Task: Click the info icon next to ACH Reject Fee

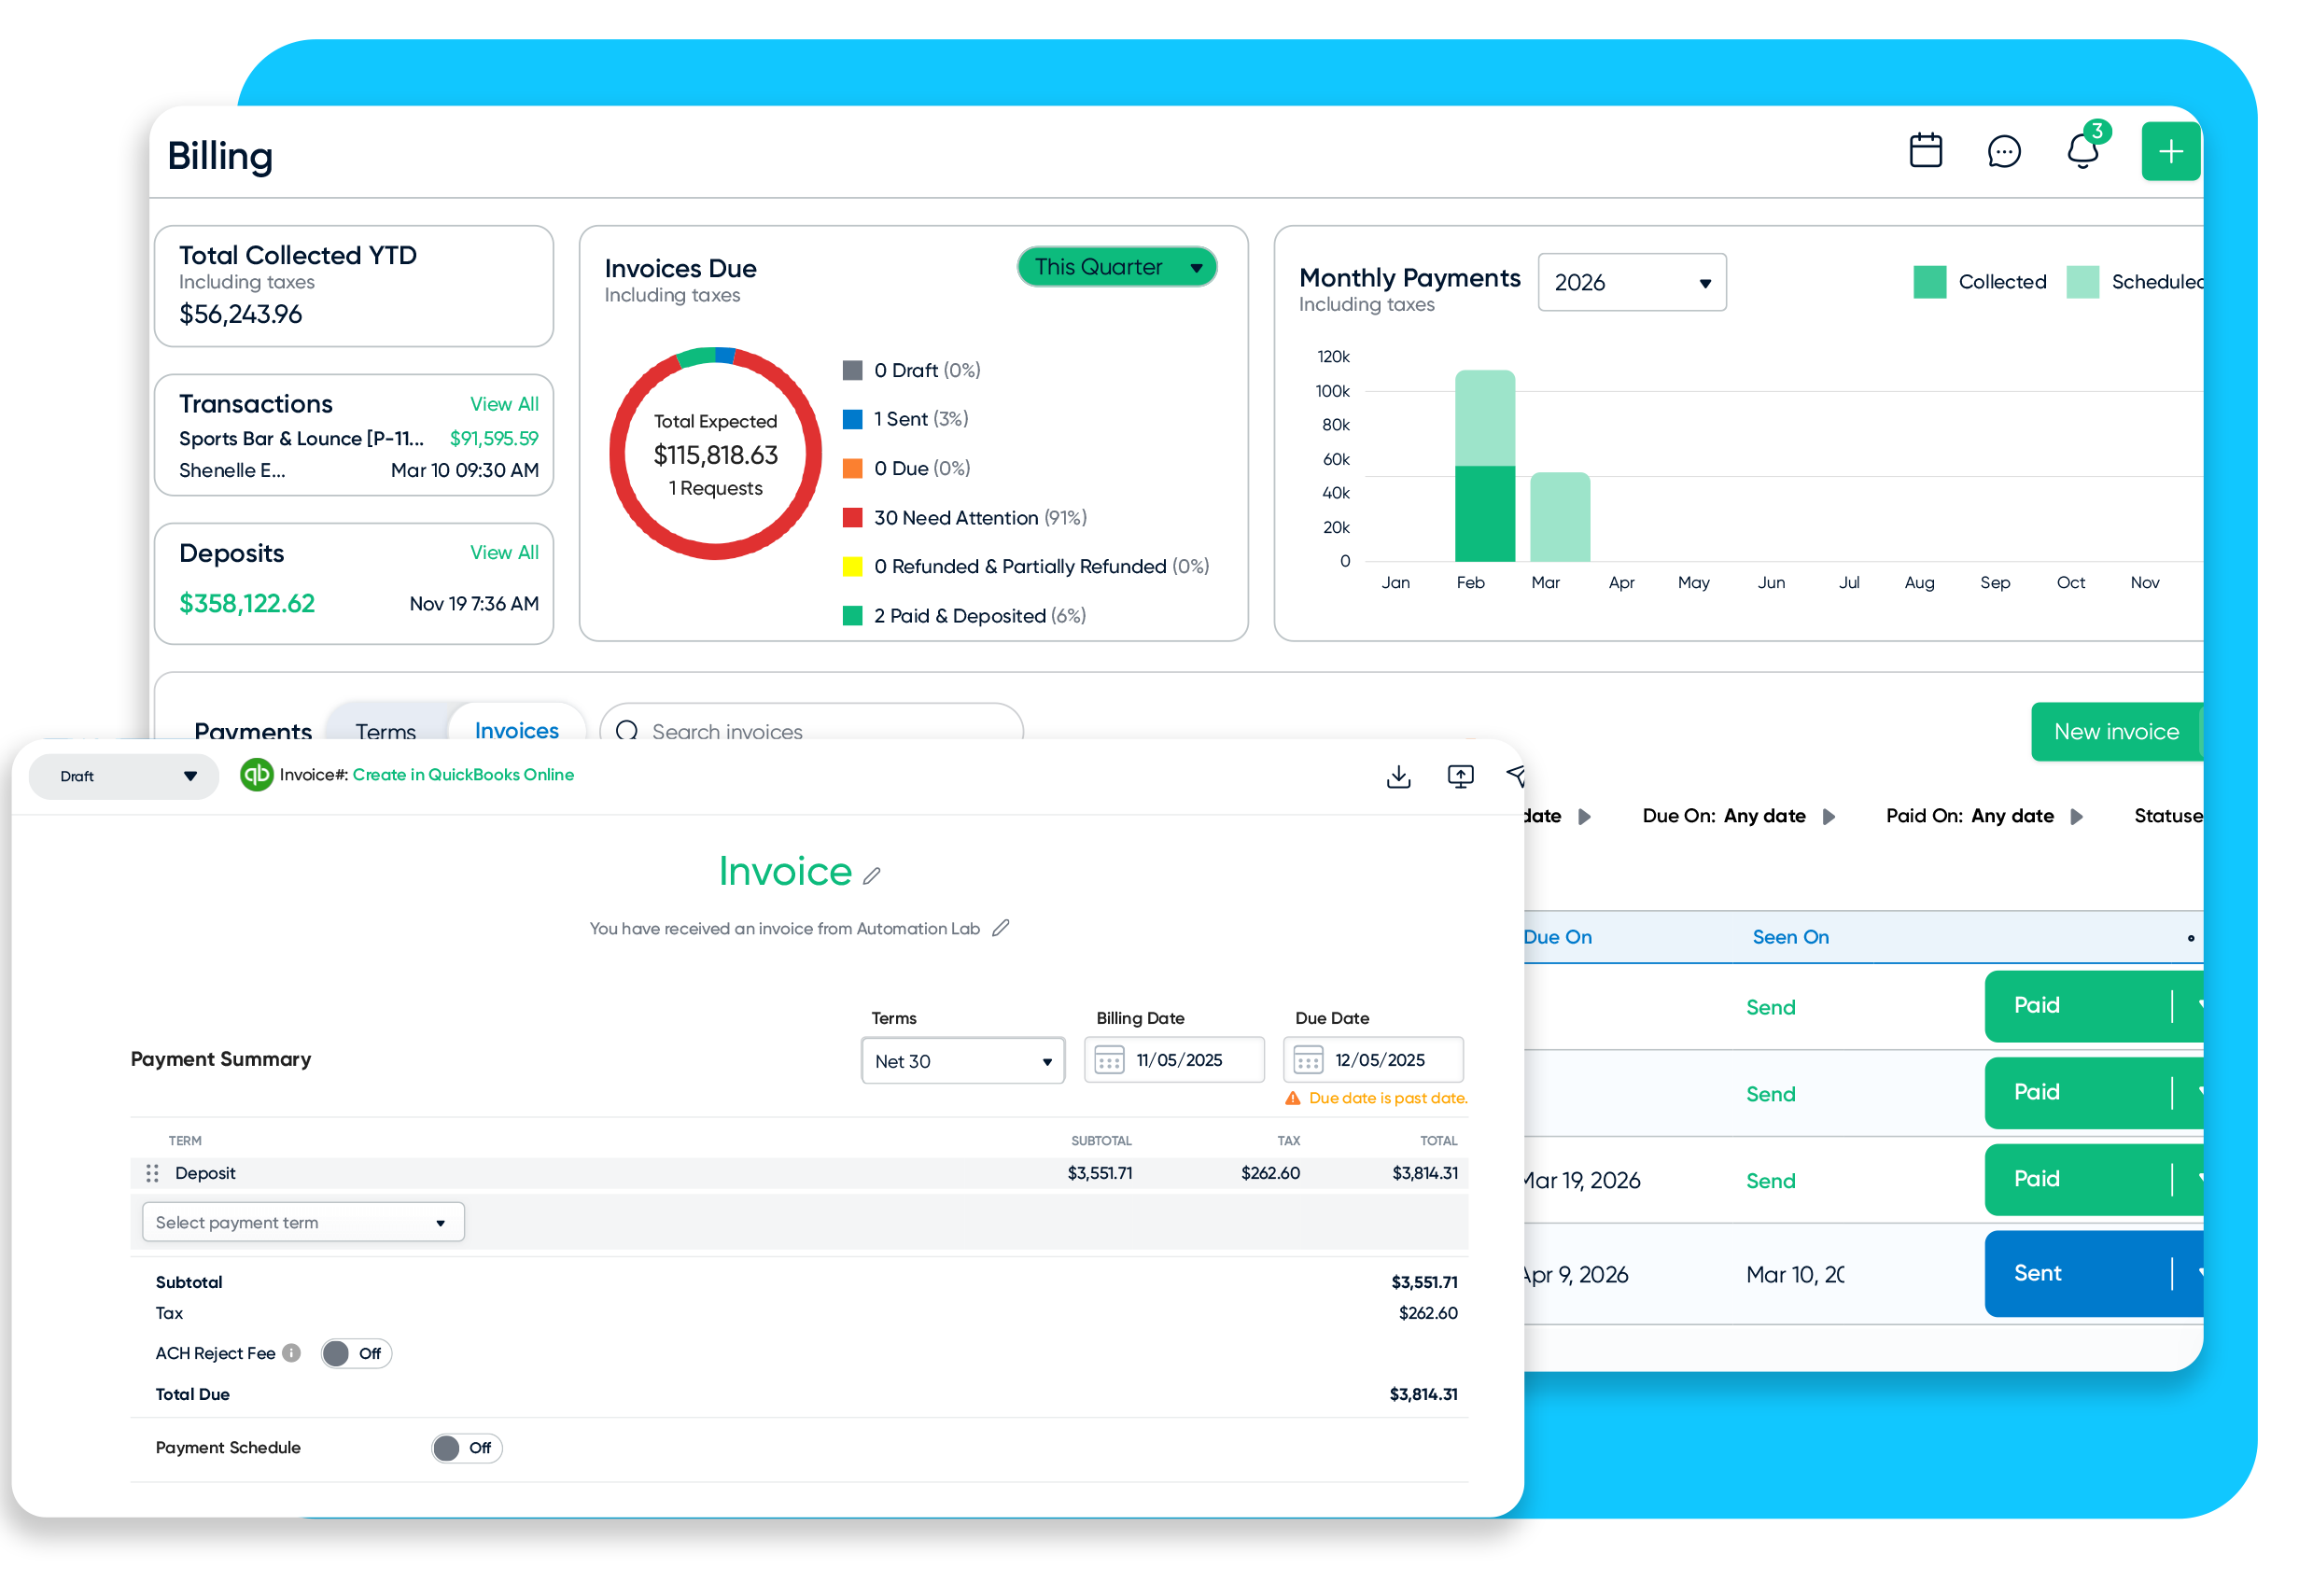Action: [x=291, y=1353]
